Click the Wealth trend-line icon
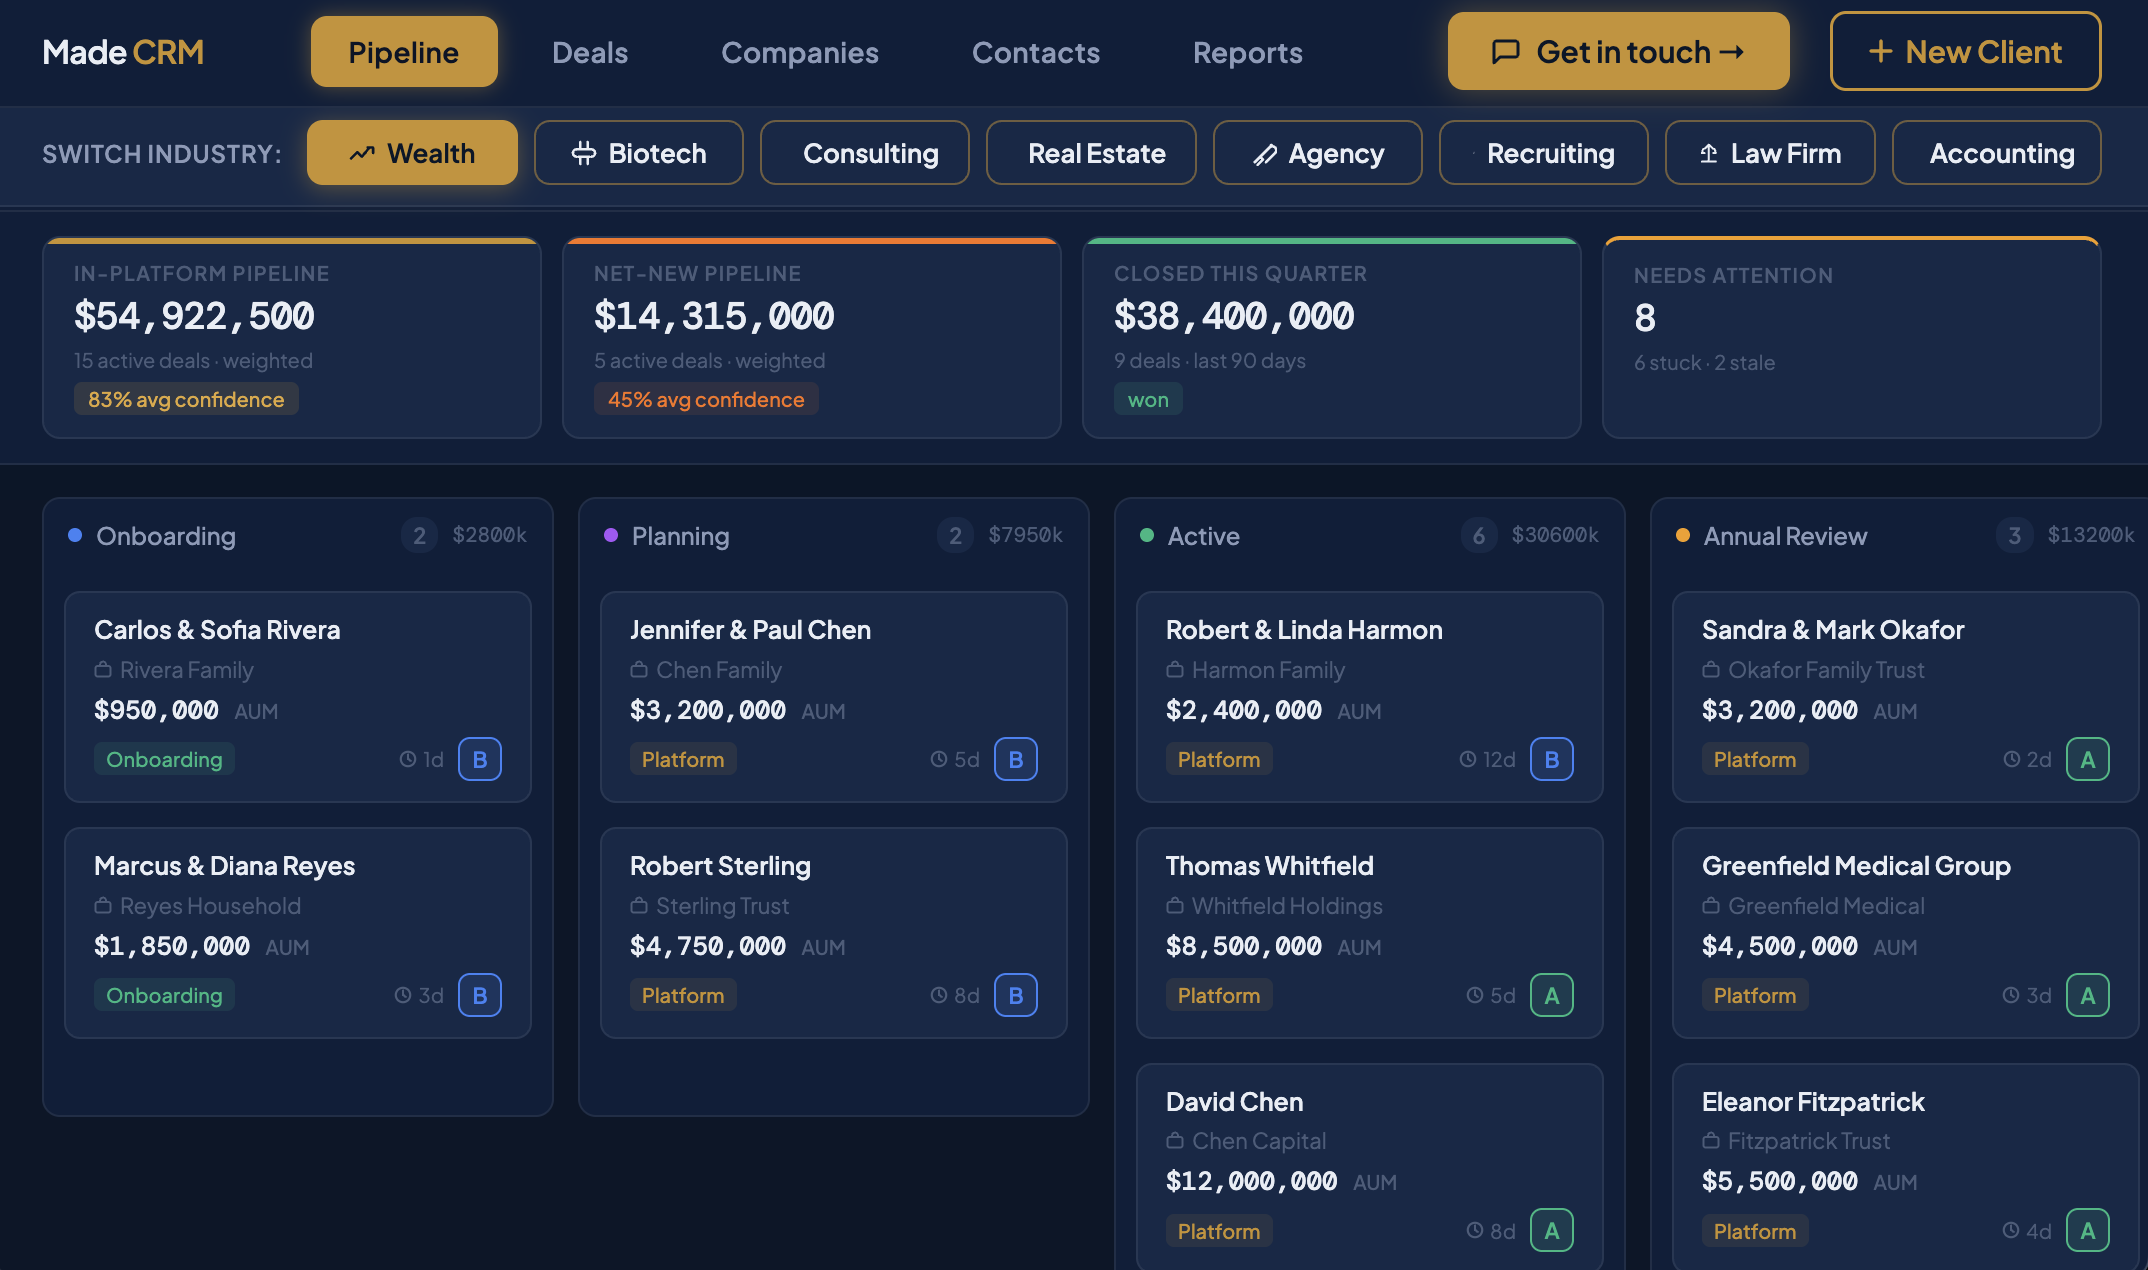Image resolution: width=2148 pixels, height=1270 pixels. (x=362, y=154)
